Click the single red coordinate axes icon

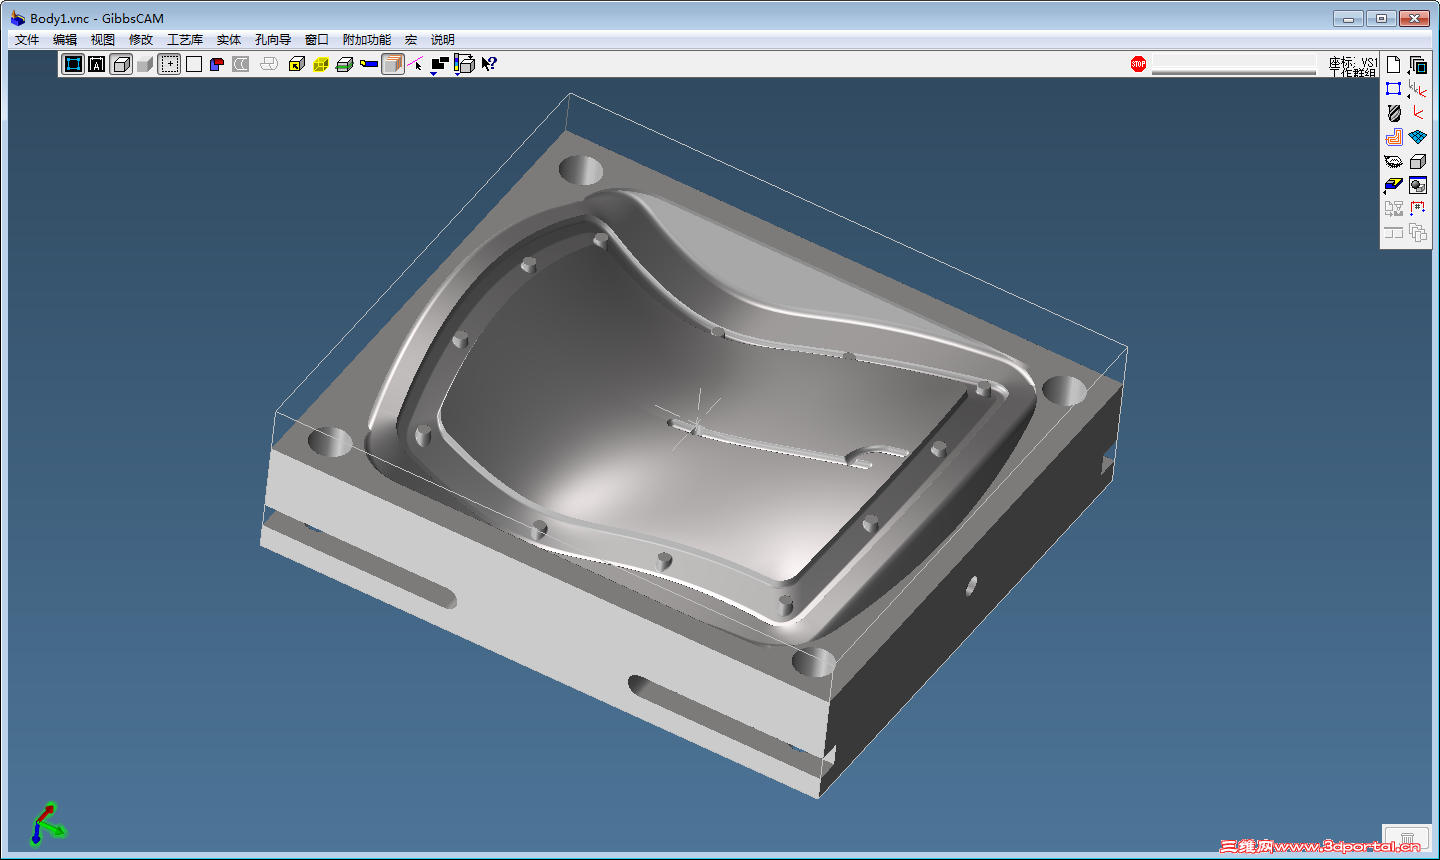coord(1418,113)
